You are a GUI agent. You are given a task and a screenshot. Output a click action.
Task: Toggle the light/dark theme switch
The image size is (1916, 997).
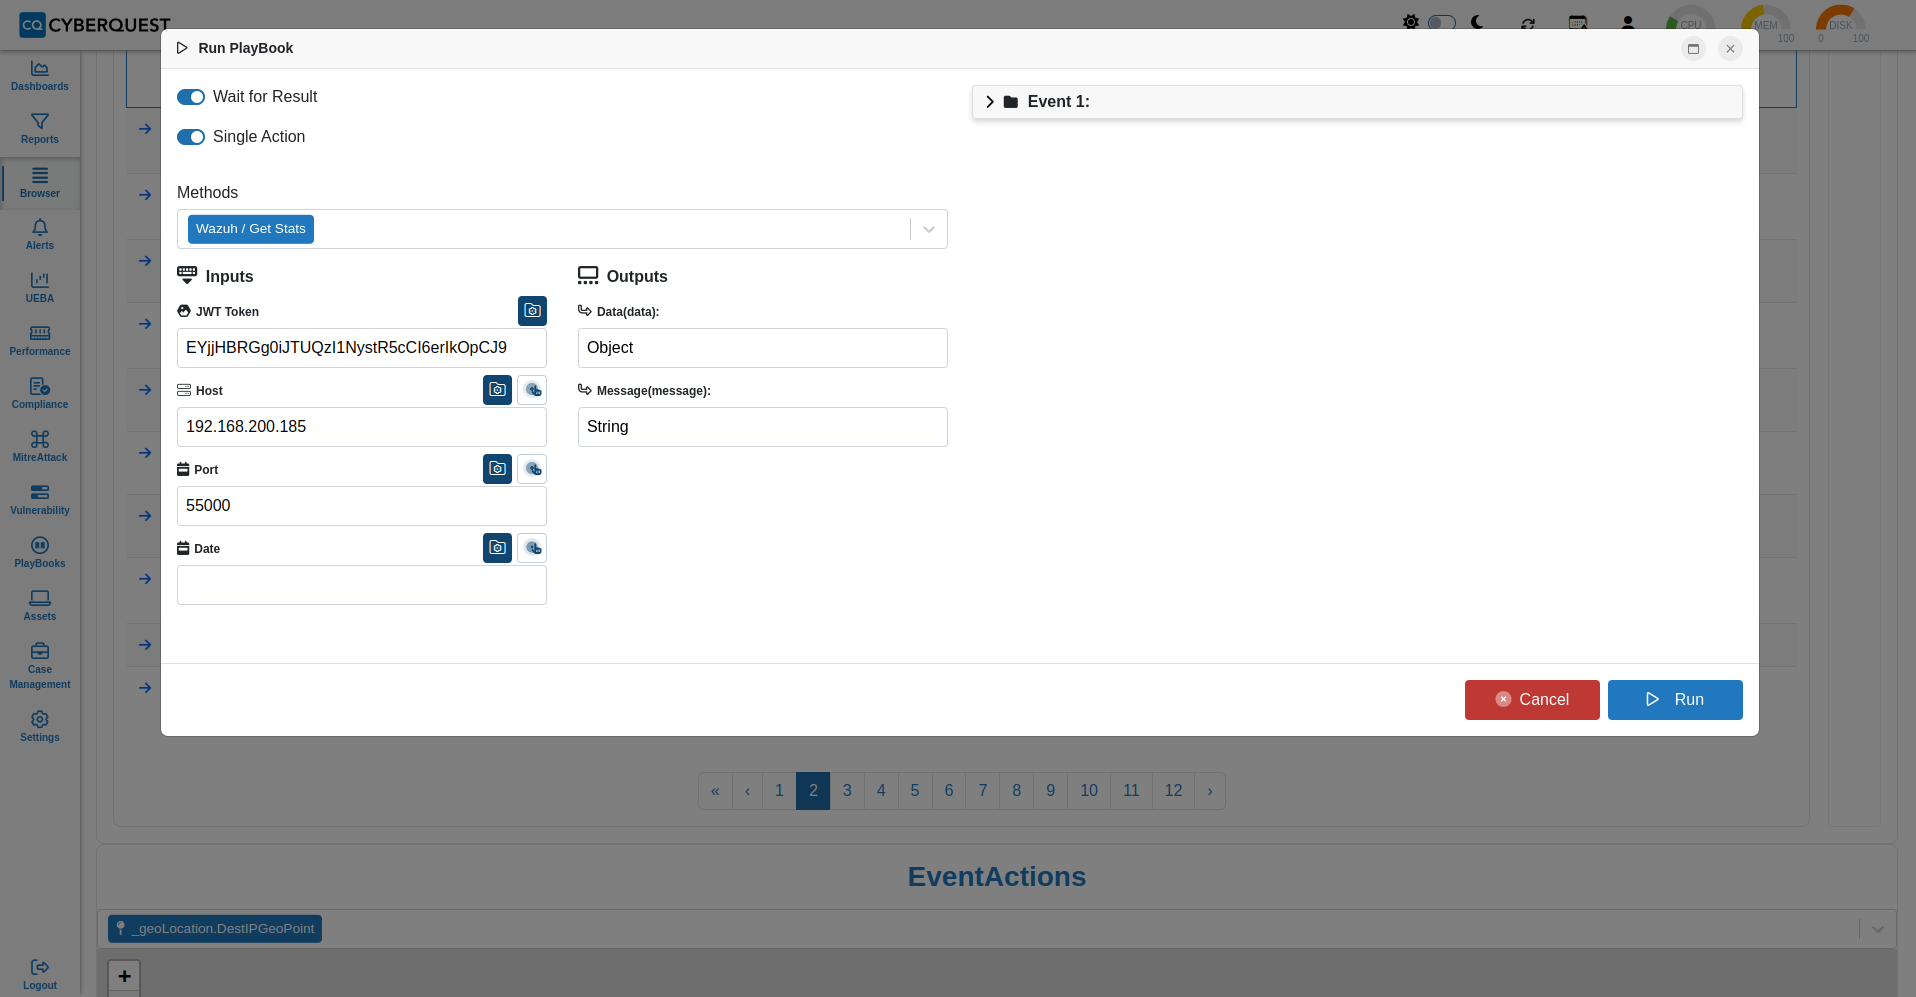click(1441, 22)
